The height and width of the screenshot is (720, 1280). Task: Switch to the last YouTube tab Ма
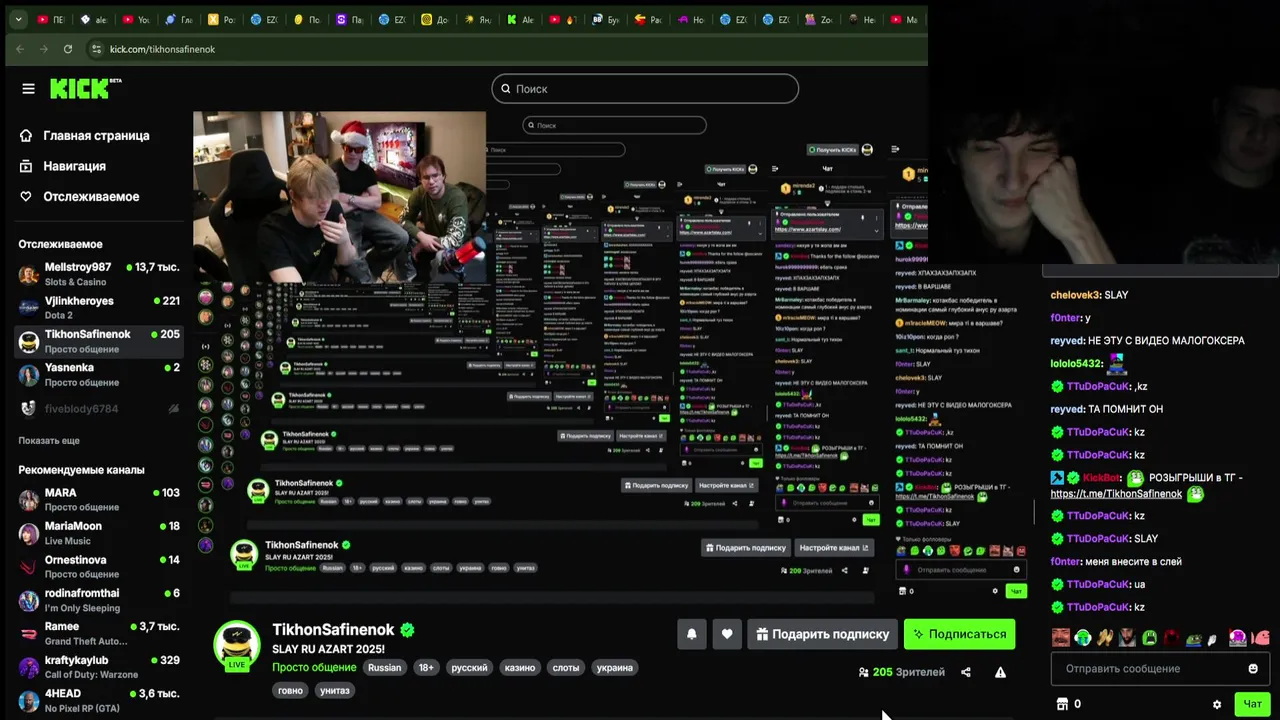[x=904, y=20]
